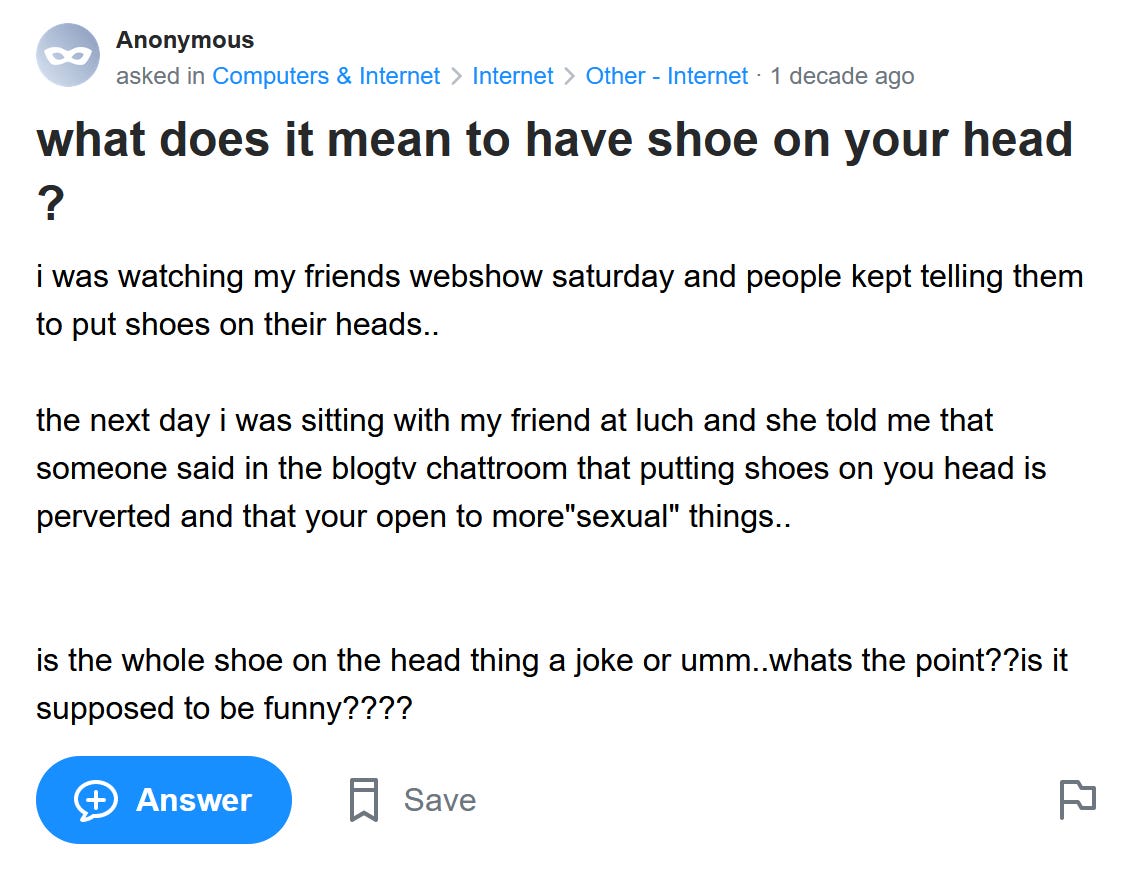1140x869 pixels.
Task: Click the standalone question mark below title
Action: click(50, 206)
